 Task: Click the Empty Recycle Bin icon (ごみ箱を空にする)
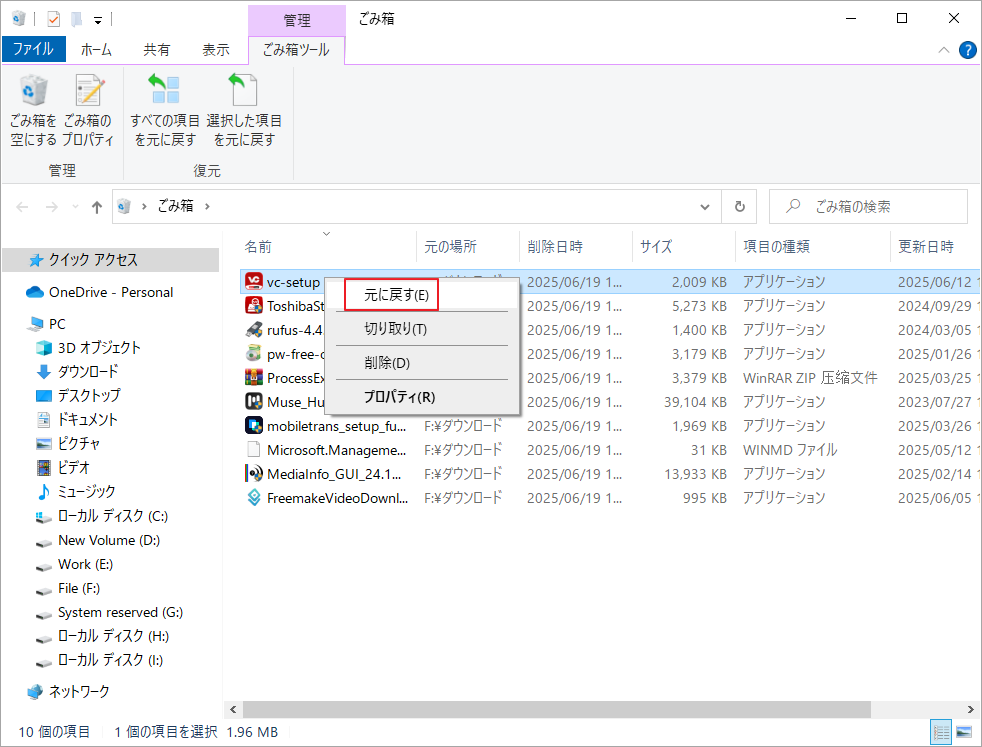(x=33, y=110)
